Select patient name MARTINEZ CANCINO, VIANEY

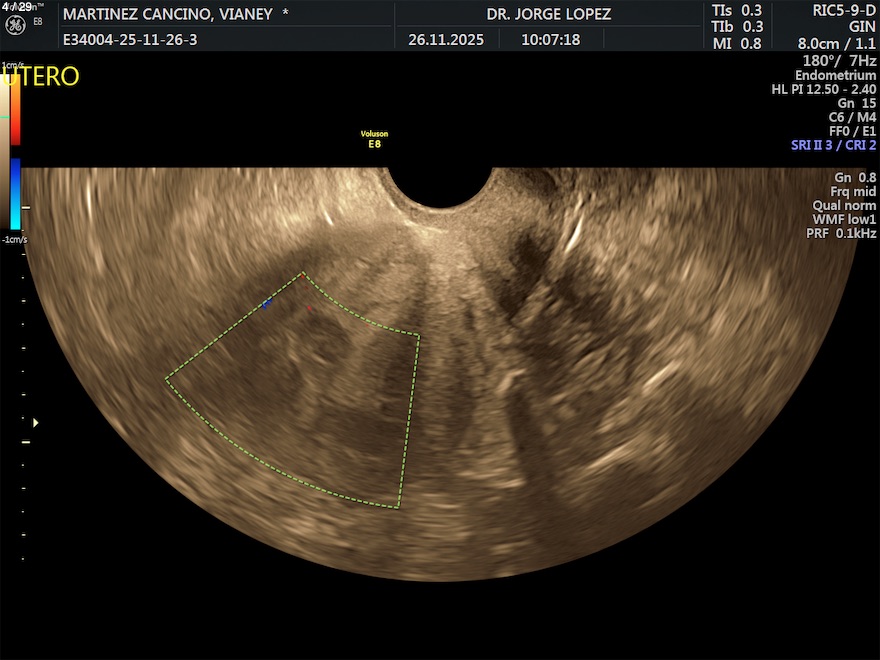(x=175, y=14)
